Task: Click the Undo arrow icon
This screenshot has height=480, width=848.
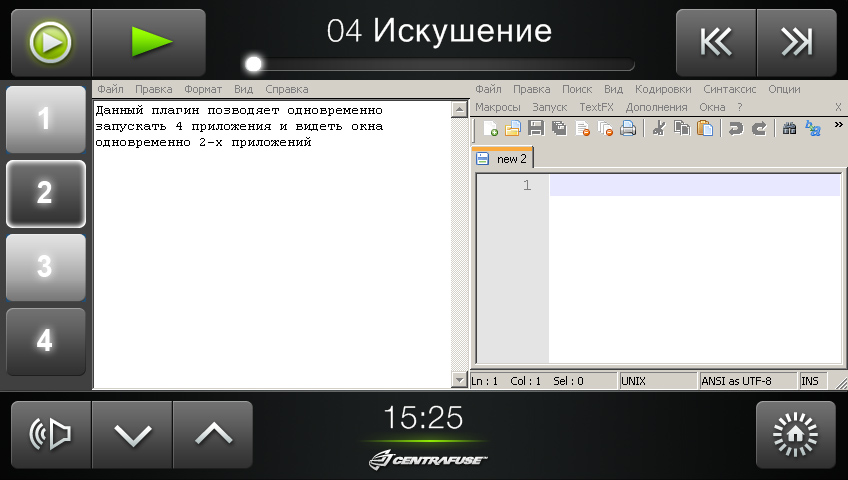Action: click(736, 128)
